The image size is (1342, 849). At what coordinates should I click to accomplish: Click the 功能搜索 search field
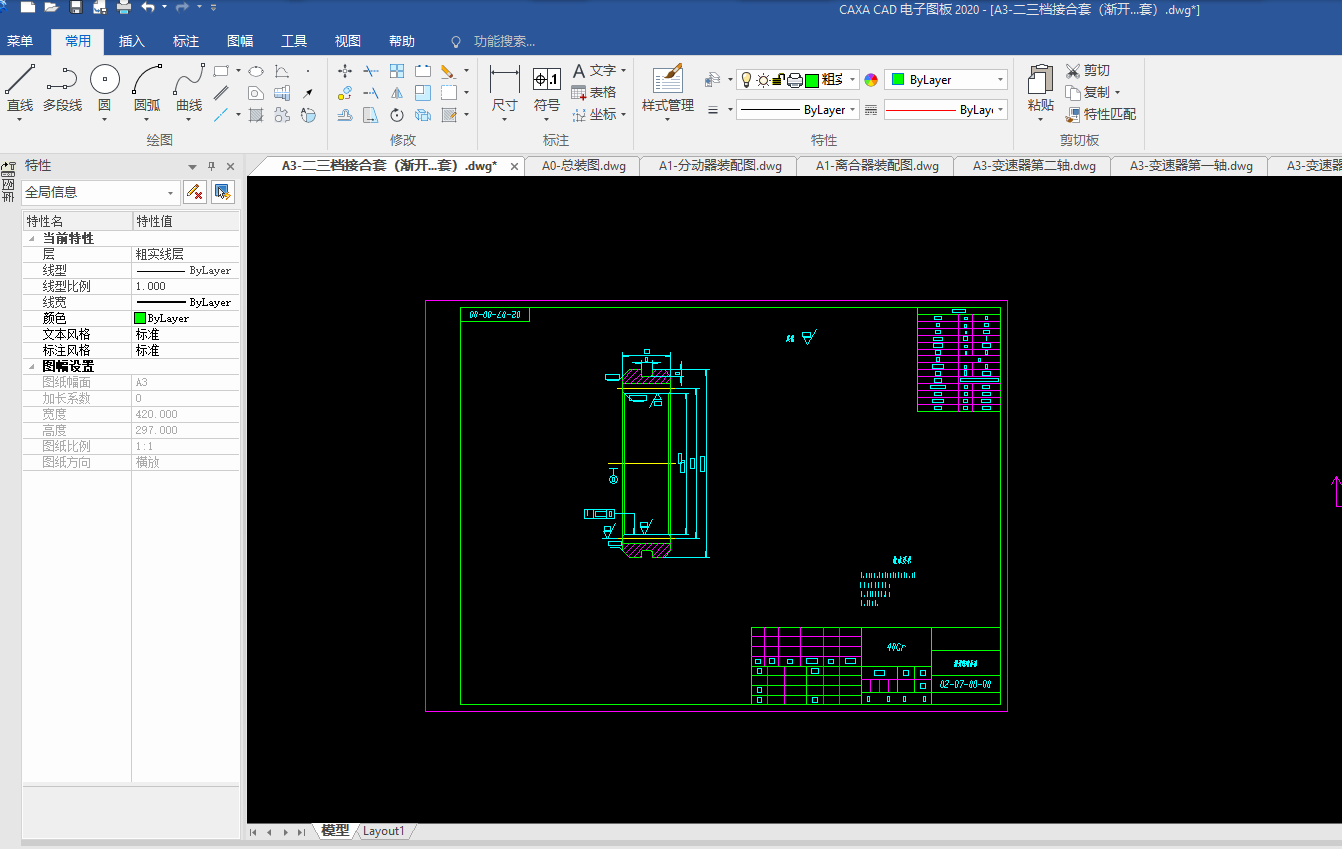[x=504, y=41]
